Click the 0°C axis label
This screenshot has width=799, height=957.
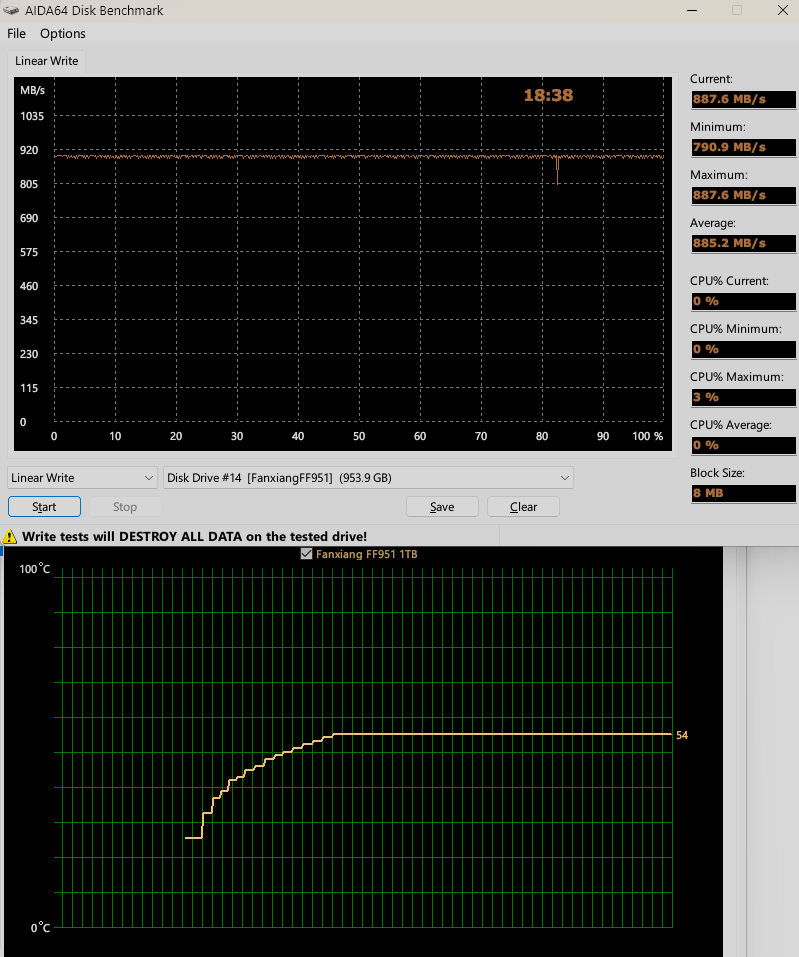click(x=40, y=928)
